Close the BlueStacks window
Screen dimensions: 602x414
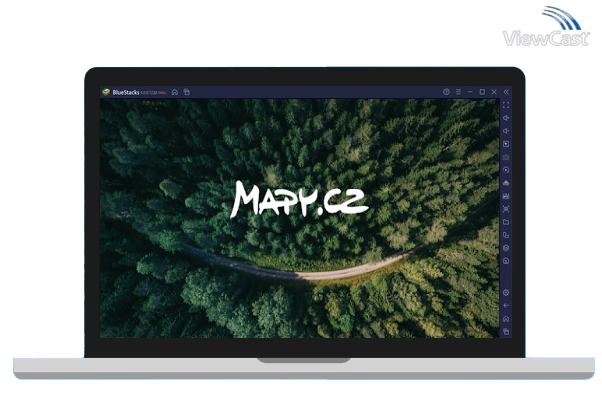[494, 92]
